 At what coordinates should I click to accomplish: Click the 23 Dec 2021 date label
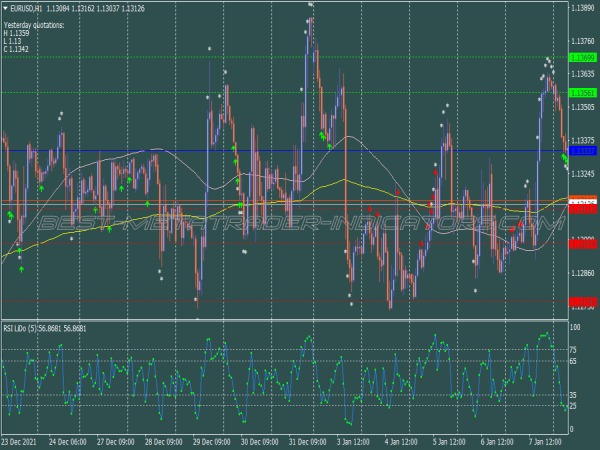22,441
